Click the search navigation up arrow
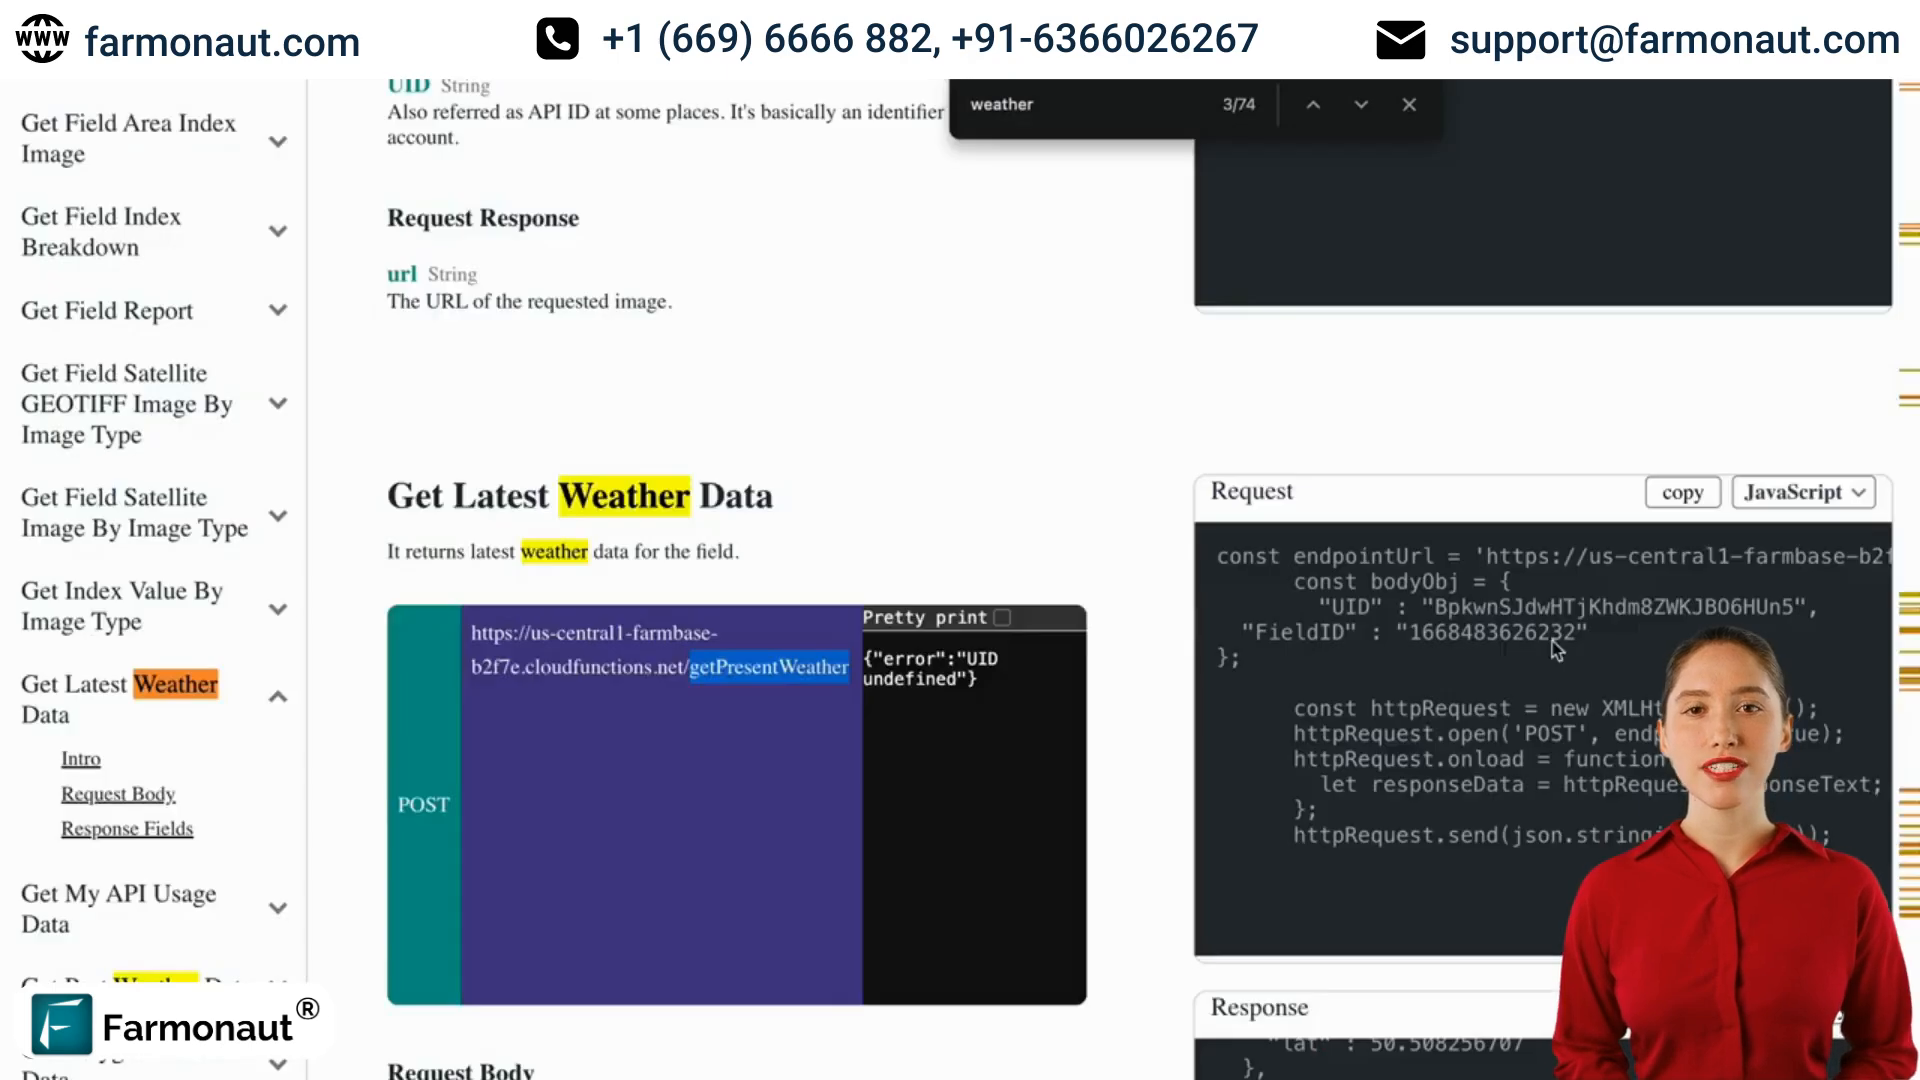 (1313, 104)
